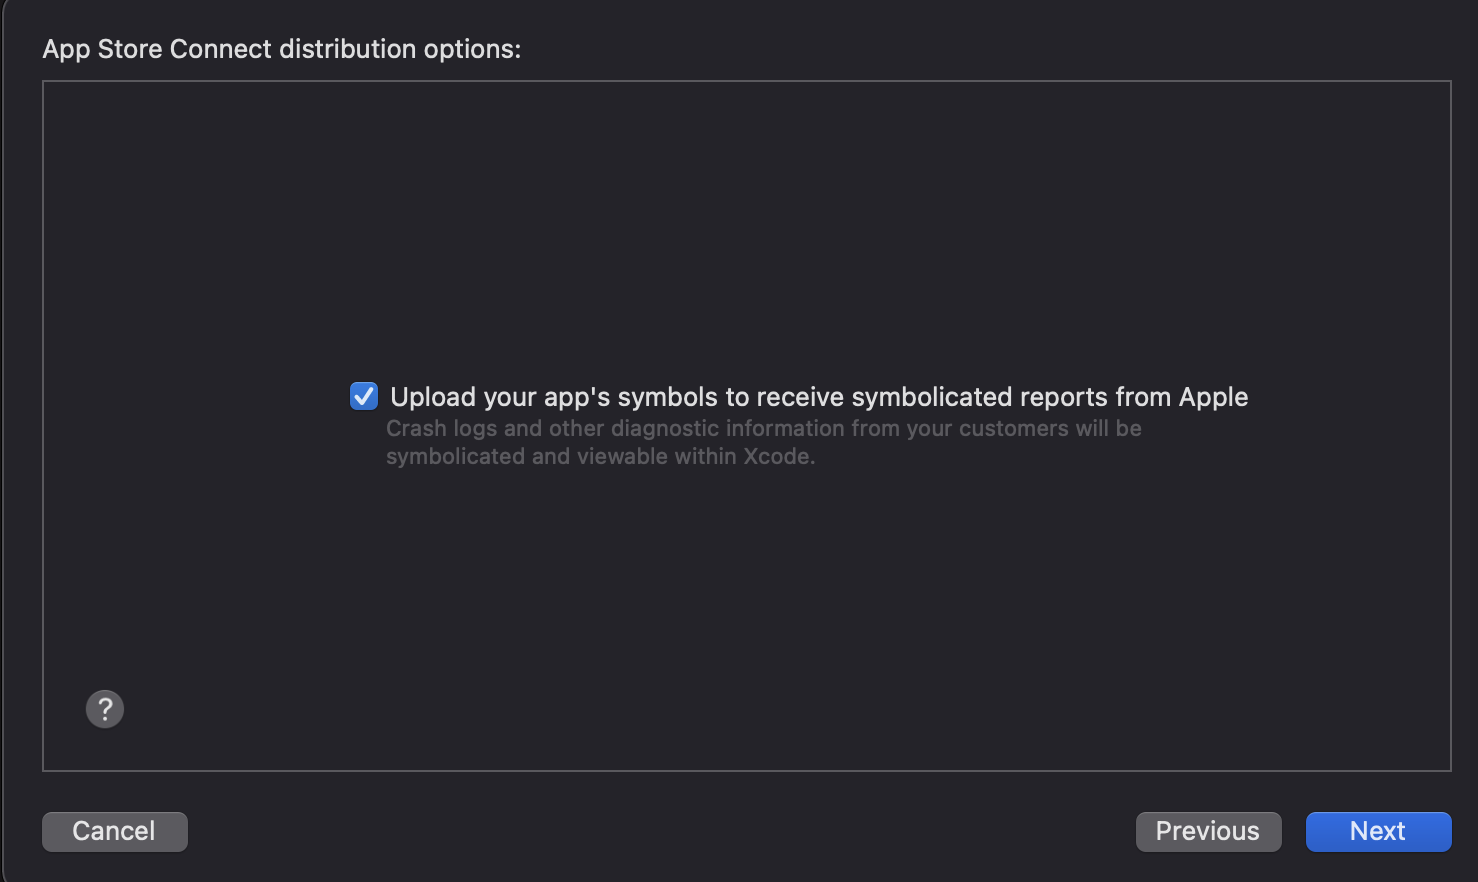The height and width of the screenshot is (882, 1478).
Task: Select the circular gray help button
Action: 105,709
